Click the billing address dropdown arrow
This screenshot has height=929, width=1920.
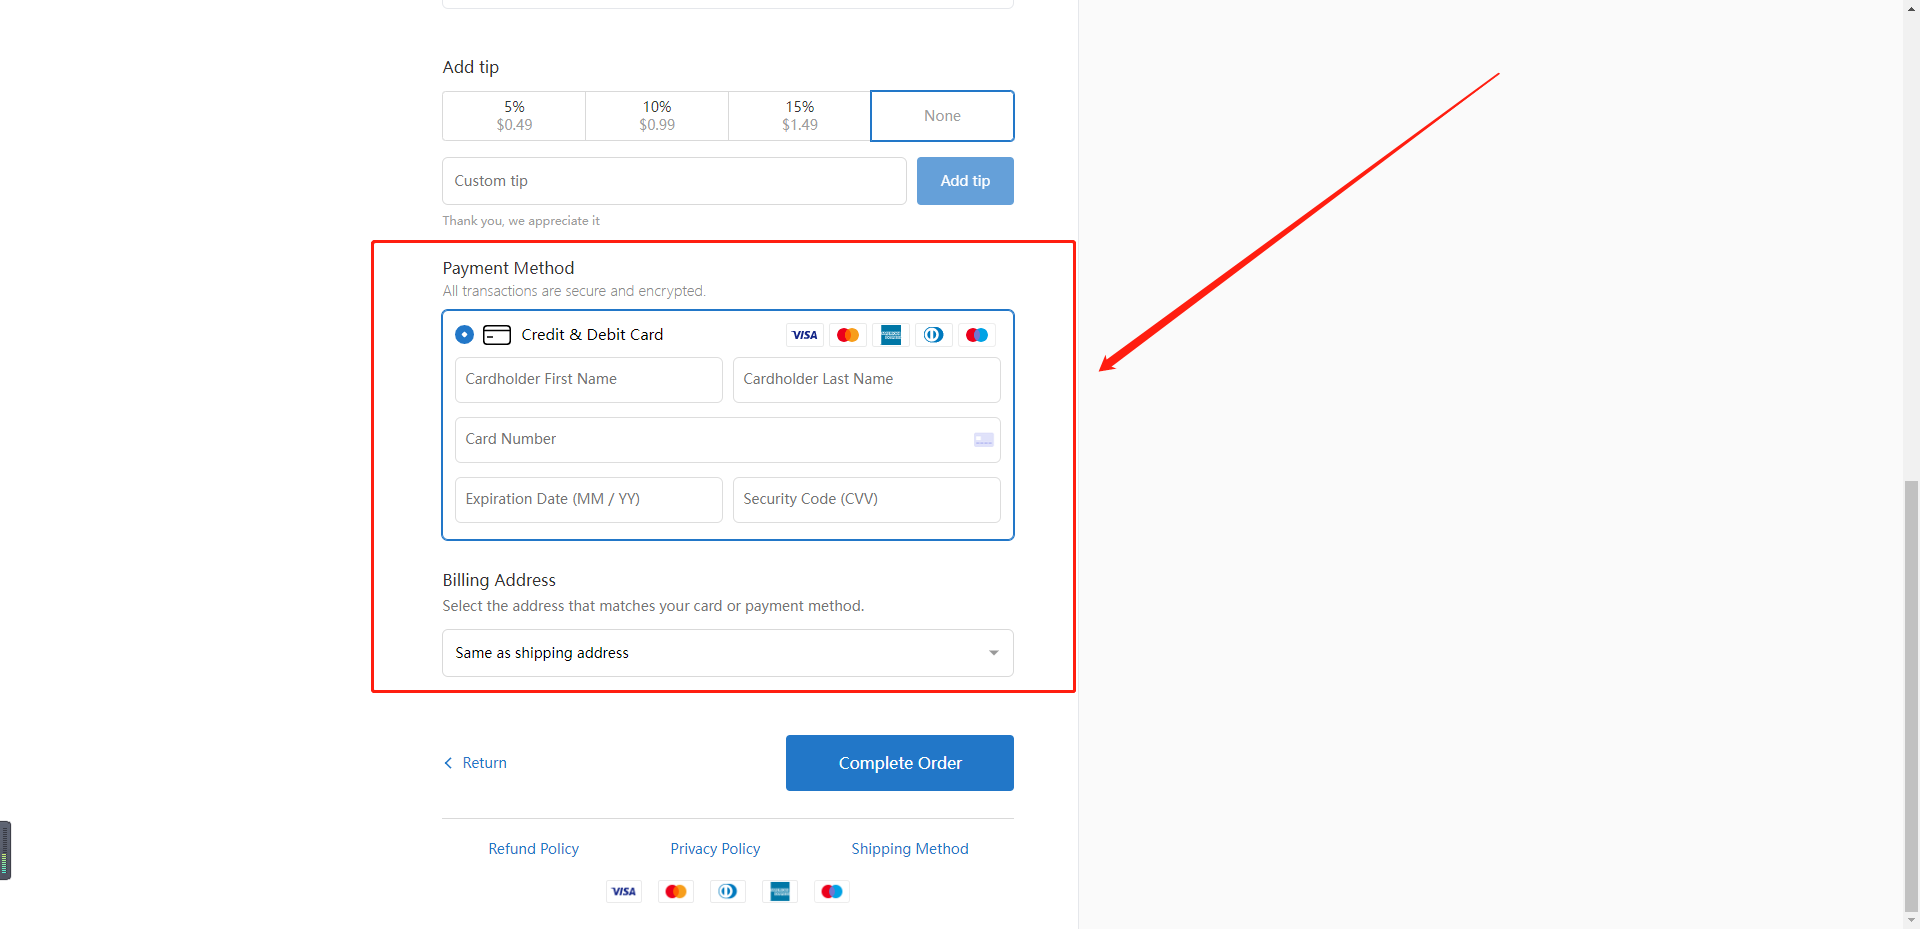(994, 653)
